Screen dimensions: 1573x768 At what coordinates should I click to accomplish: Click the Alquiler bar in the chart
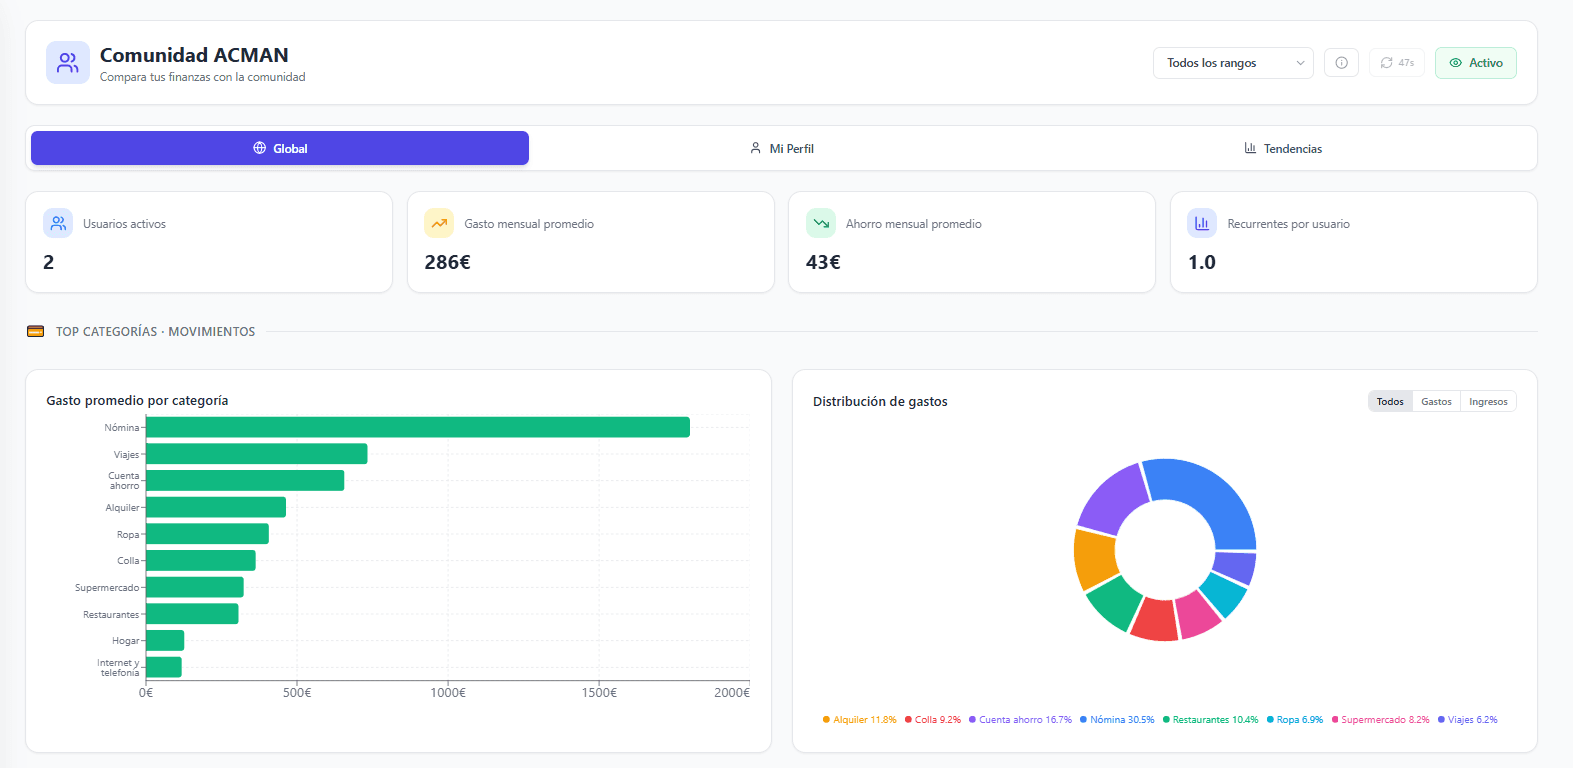(216, 507)
